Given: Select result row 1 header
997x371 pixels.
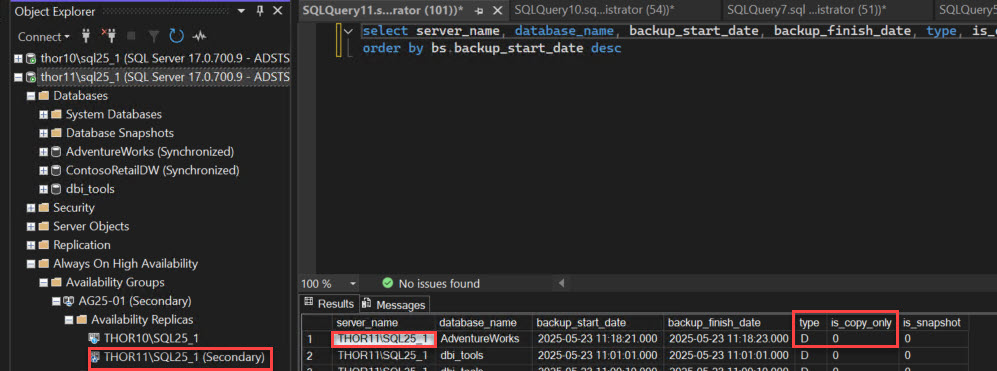Looking at the screenshot, I should click(316, 339).
